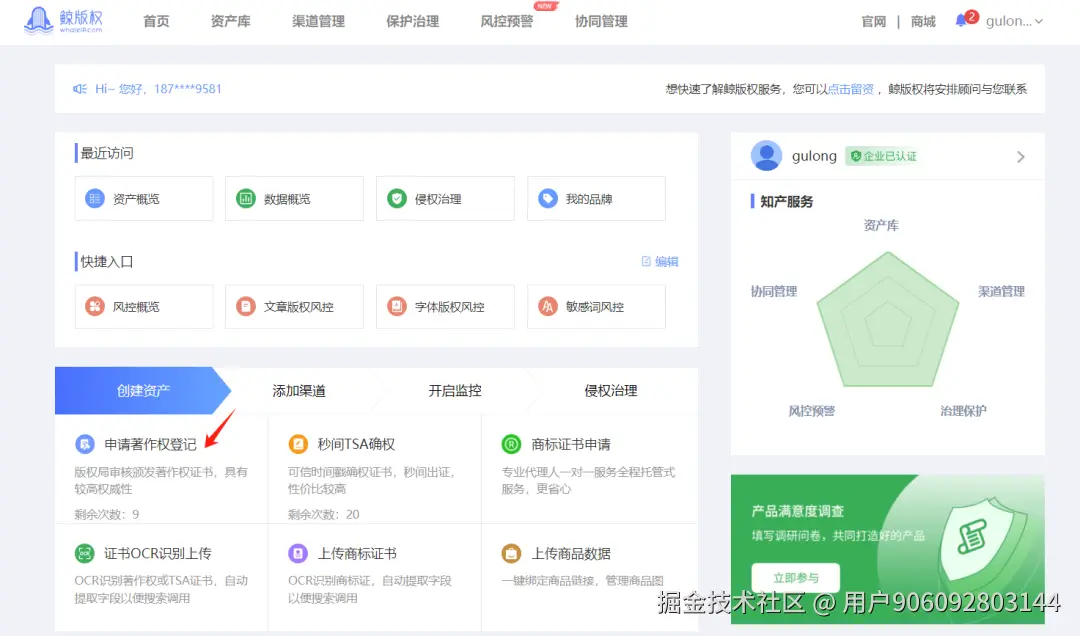Click the 申请著作权登记 copyright icon
Viewport: 1080px width, 636px height.
click(x=87, y=444)
